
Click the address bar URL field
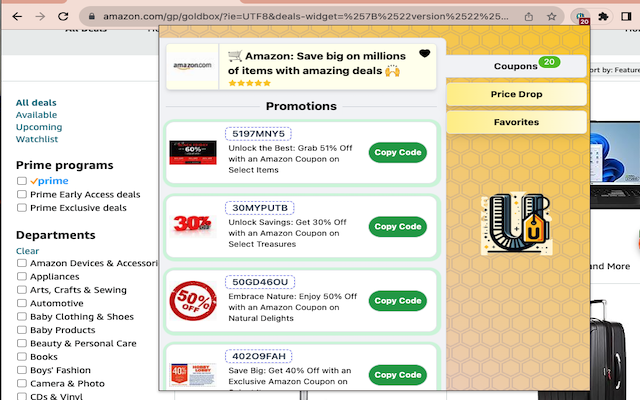point(305,16)
